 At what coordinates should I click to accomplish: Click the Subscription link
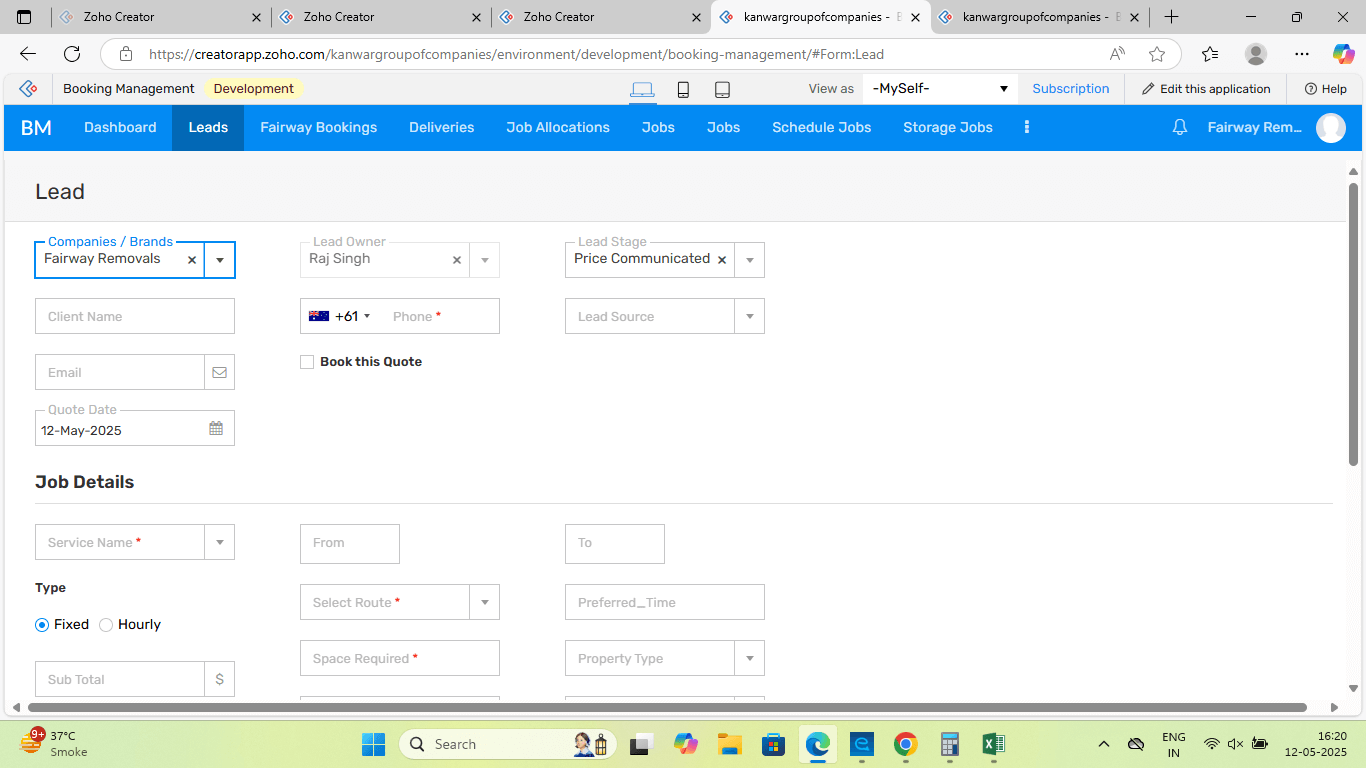[1071, 89]
